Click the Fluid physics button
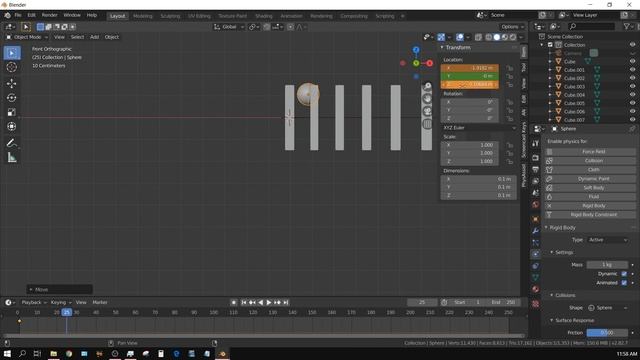 (590, 197)
